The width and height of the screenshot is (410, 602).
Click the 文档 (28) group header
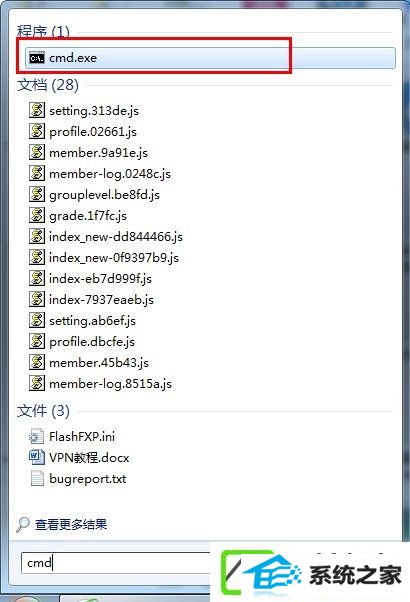48,85
